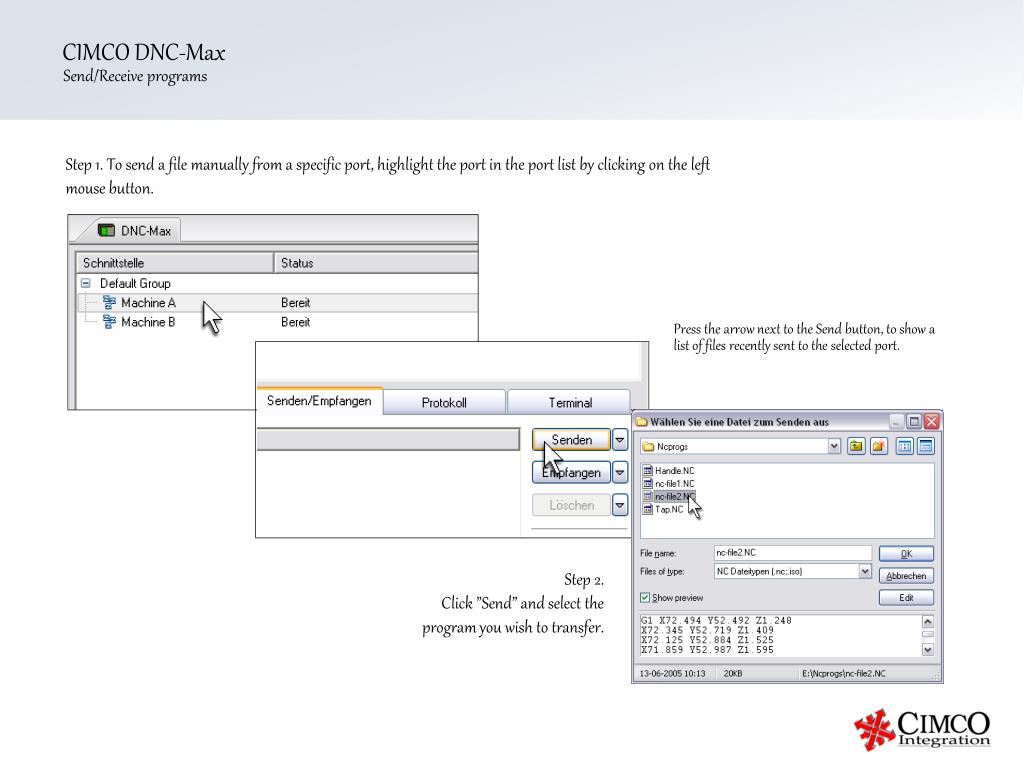Click the Machine B port icon
Screen dimensions: 1024x768
[109, 322]
